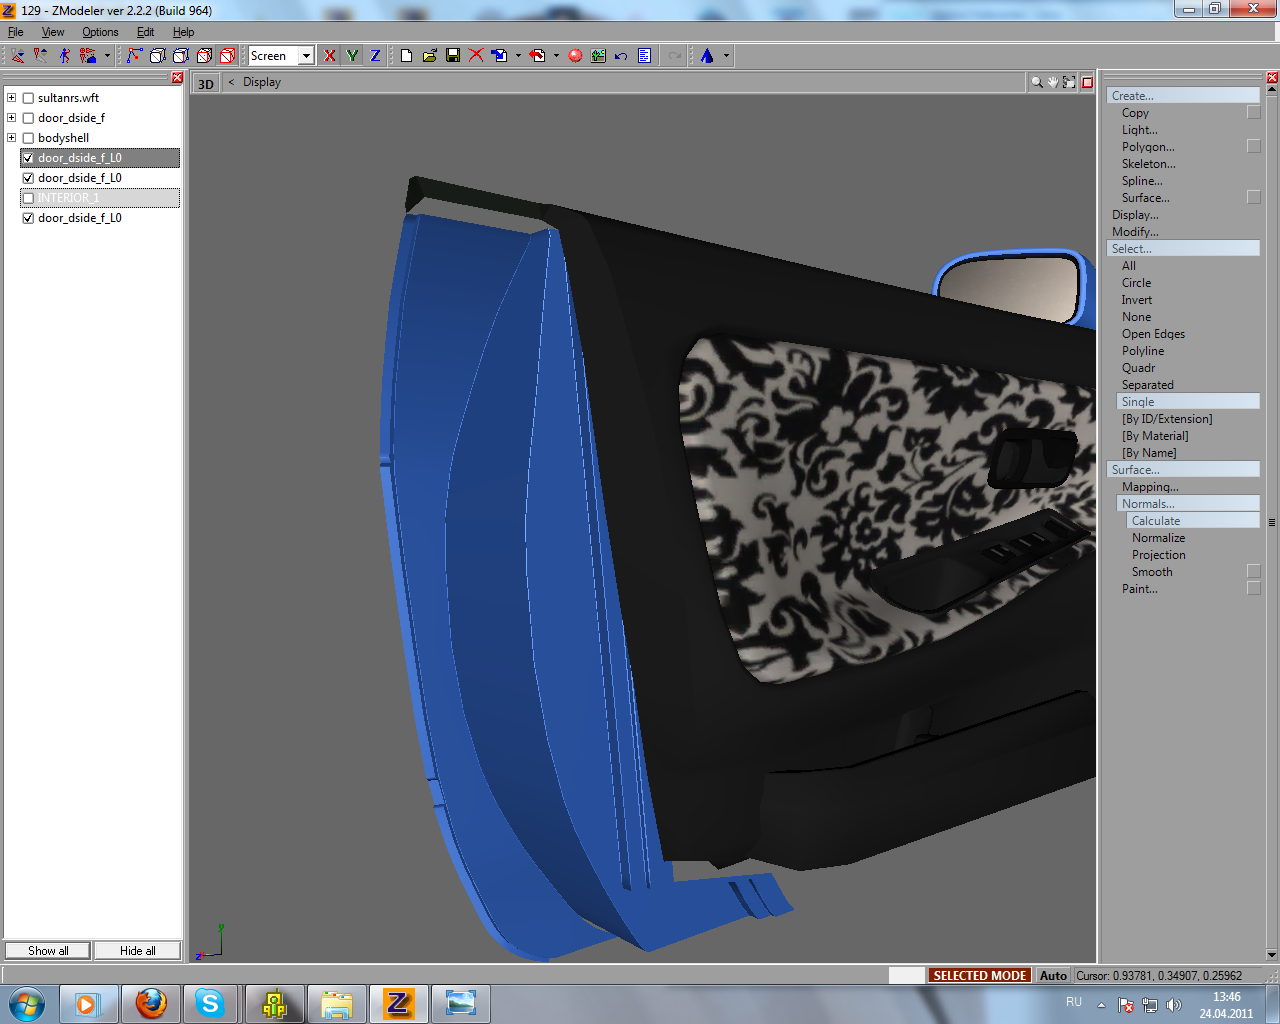Select the viewport zoom magnifier tool
Viewport: 1280px width, 1024px height.
coord(1037,82)
